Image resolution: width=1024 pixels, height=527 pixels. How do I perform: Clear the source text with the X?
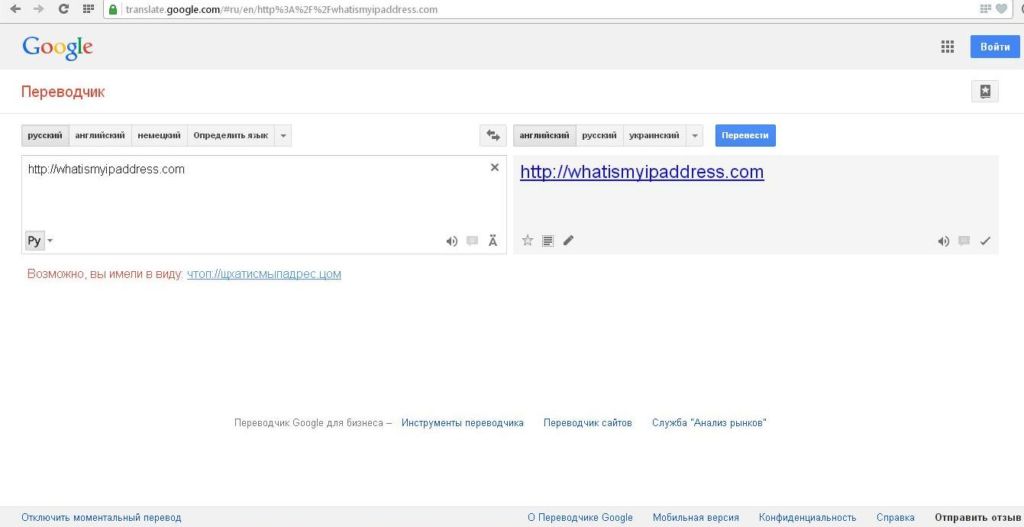(494, 168)
